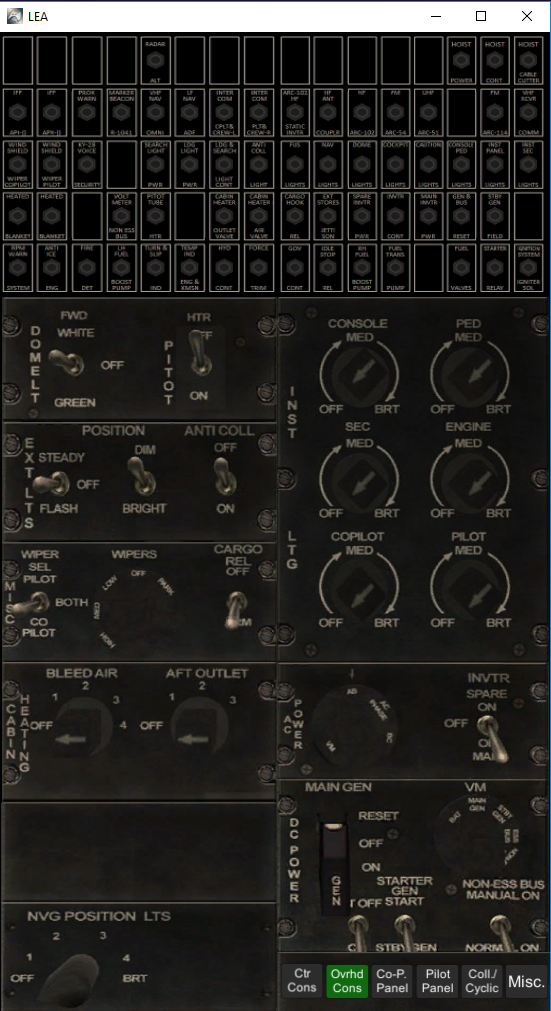This screenshot has width=551, height=1011.
Task: Flip the POSITION lights steady/flash switch
Action: [52, 482]
